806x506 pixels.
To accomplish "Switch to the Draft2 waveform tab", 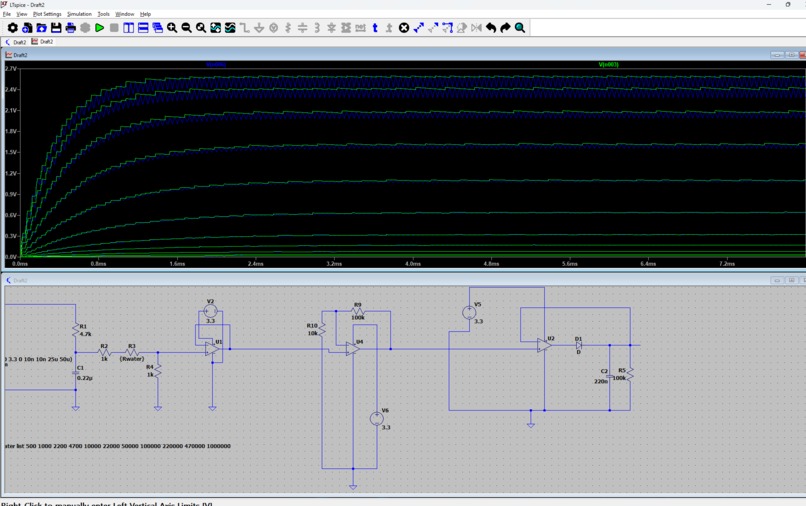I will (x=42, y=42).
